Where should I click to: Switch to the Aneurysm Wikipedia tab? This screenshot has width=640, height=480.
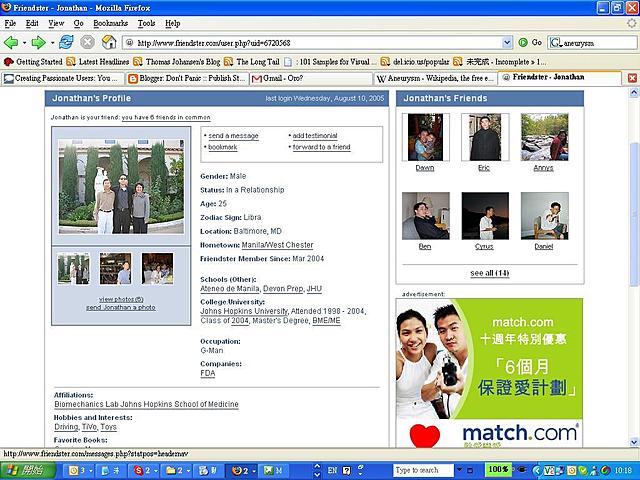point(436,78)
